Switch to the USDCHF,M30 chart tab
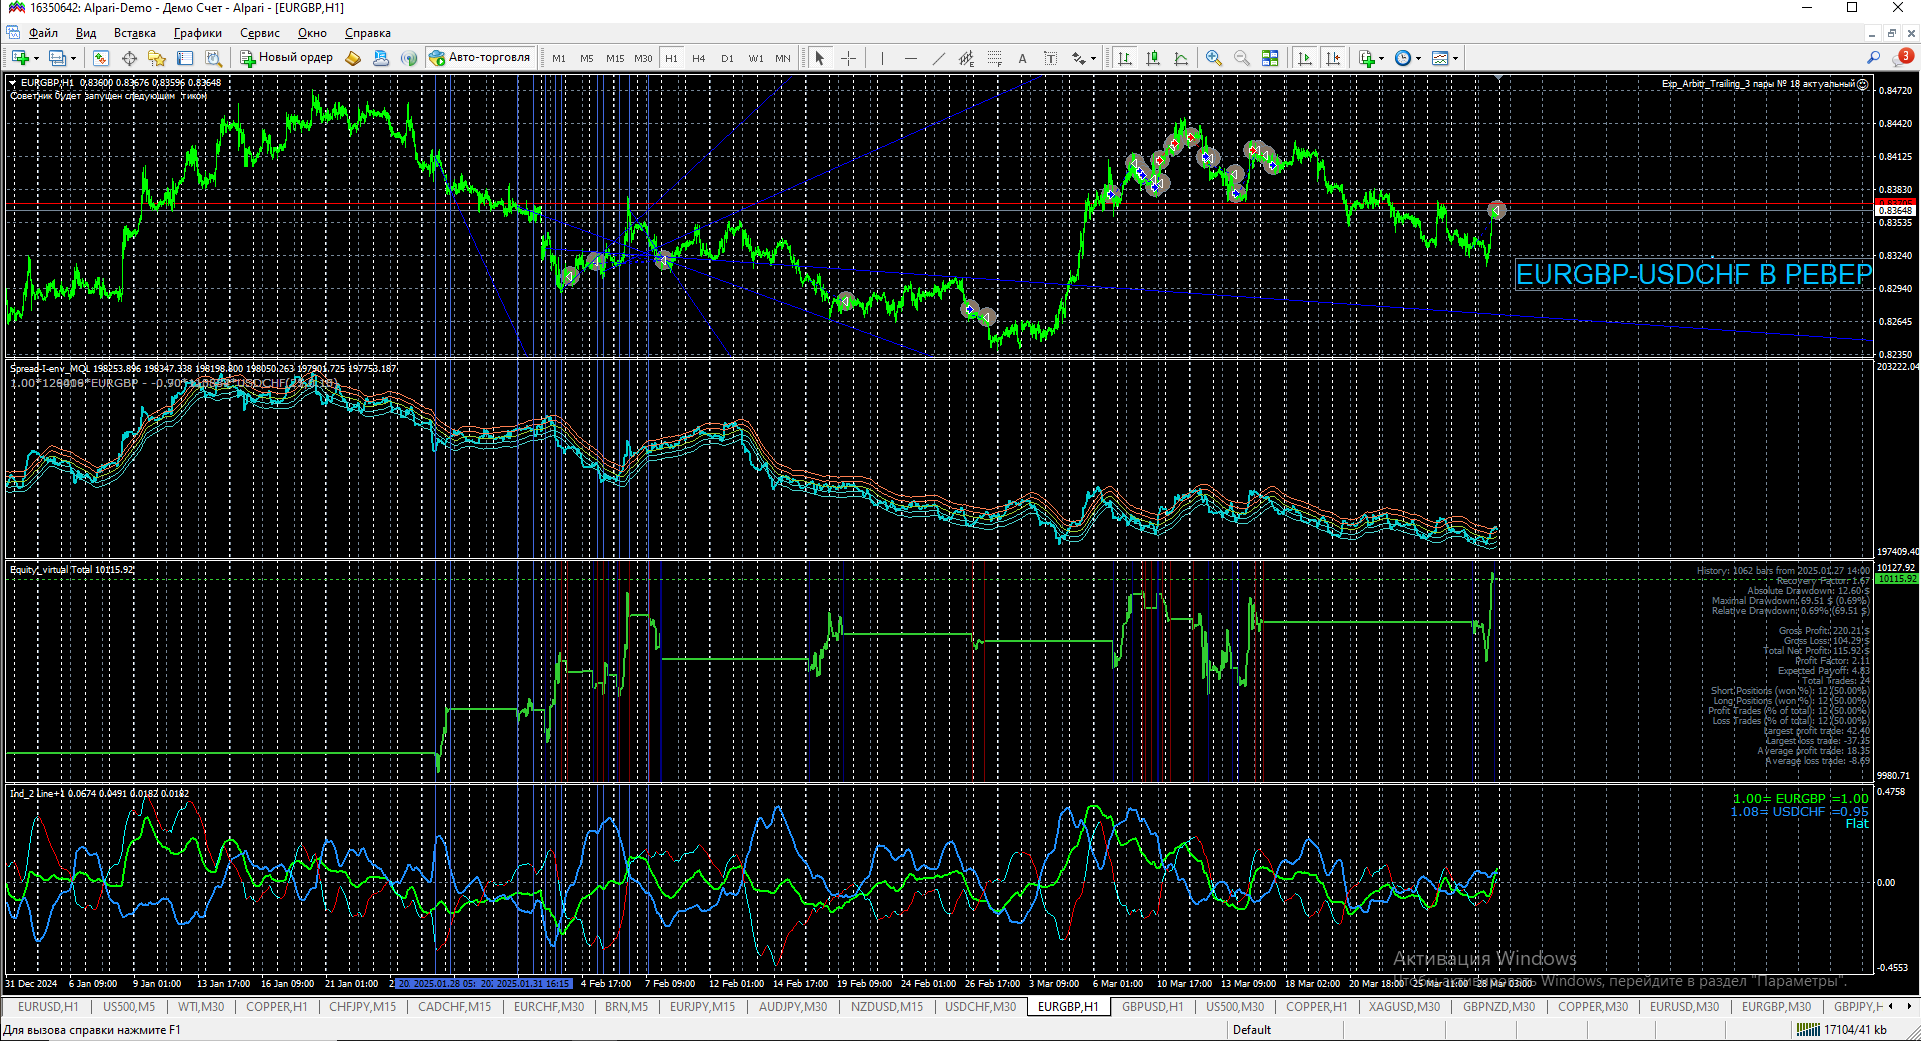1921x1041 pixels. coord(980,1007)
